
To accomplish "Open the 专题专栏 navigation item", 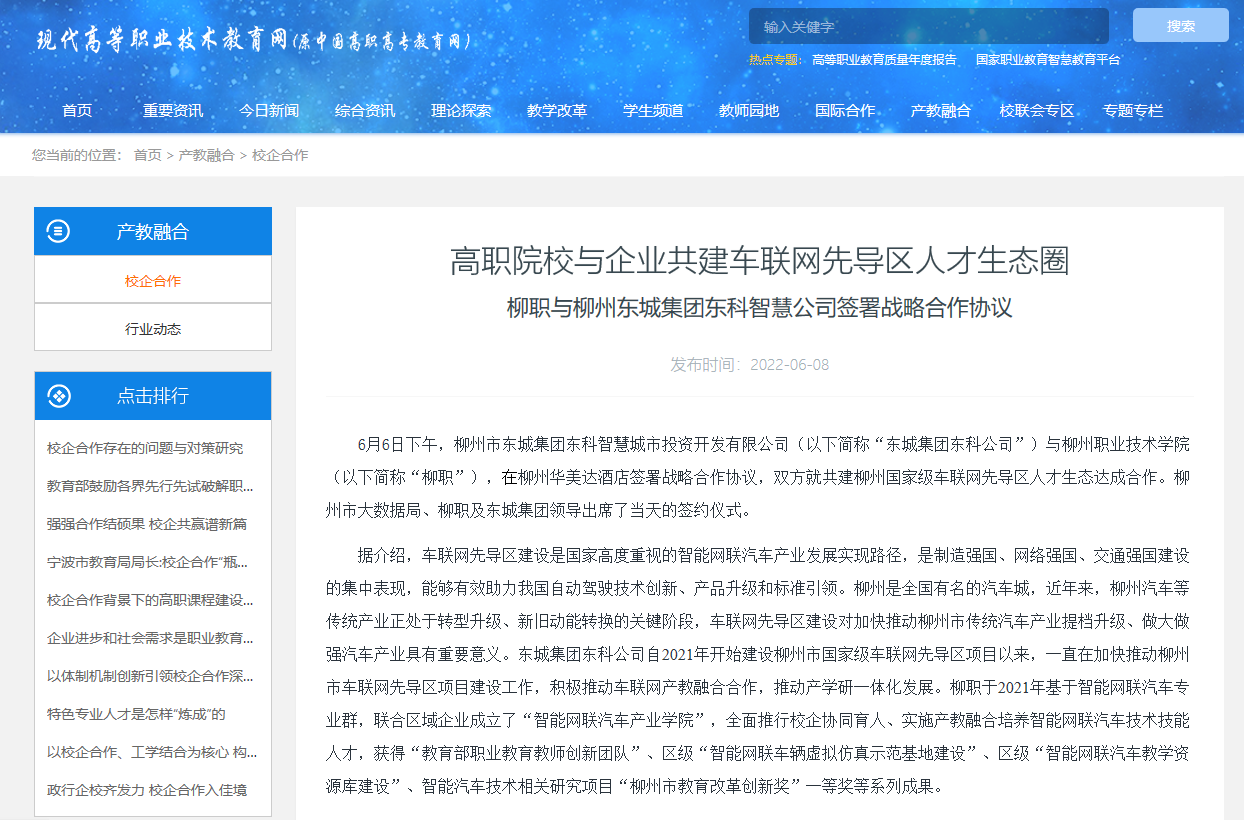I will tap(1133, 111).
